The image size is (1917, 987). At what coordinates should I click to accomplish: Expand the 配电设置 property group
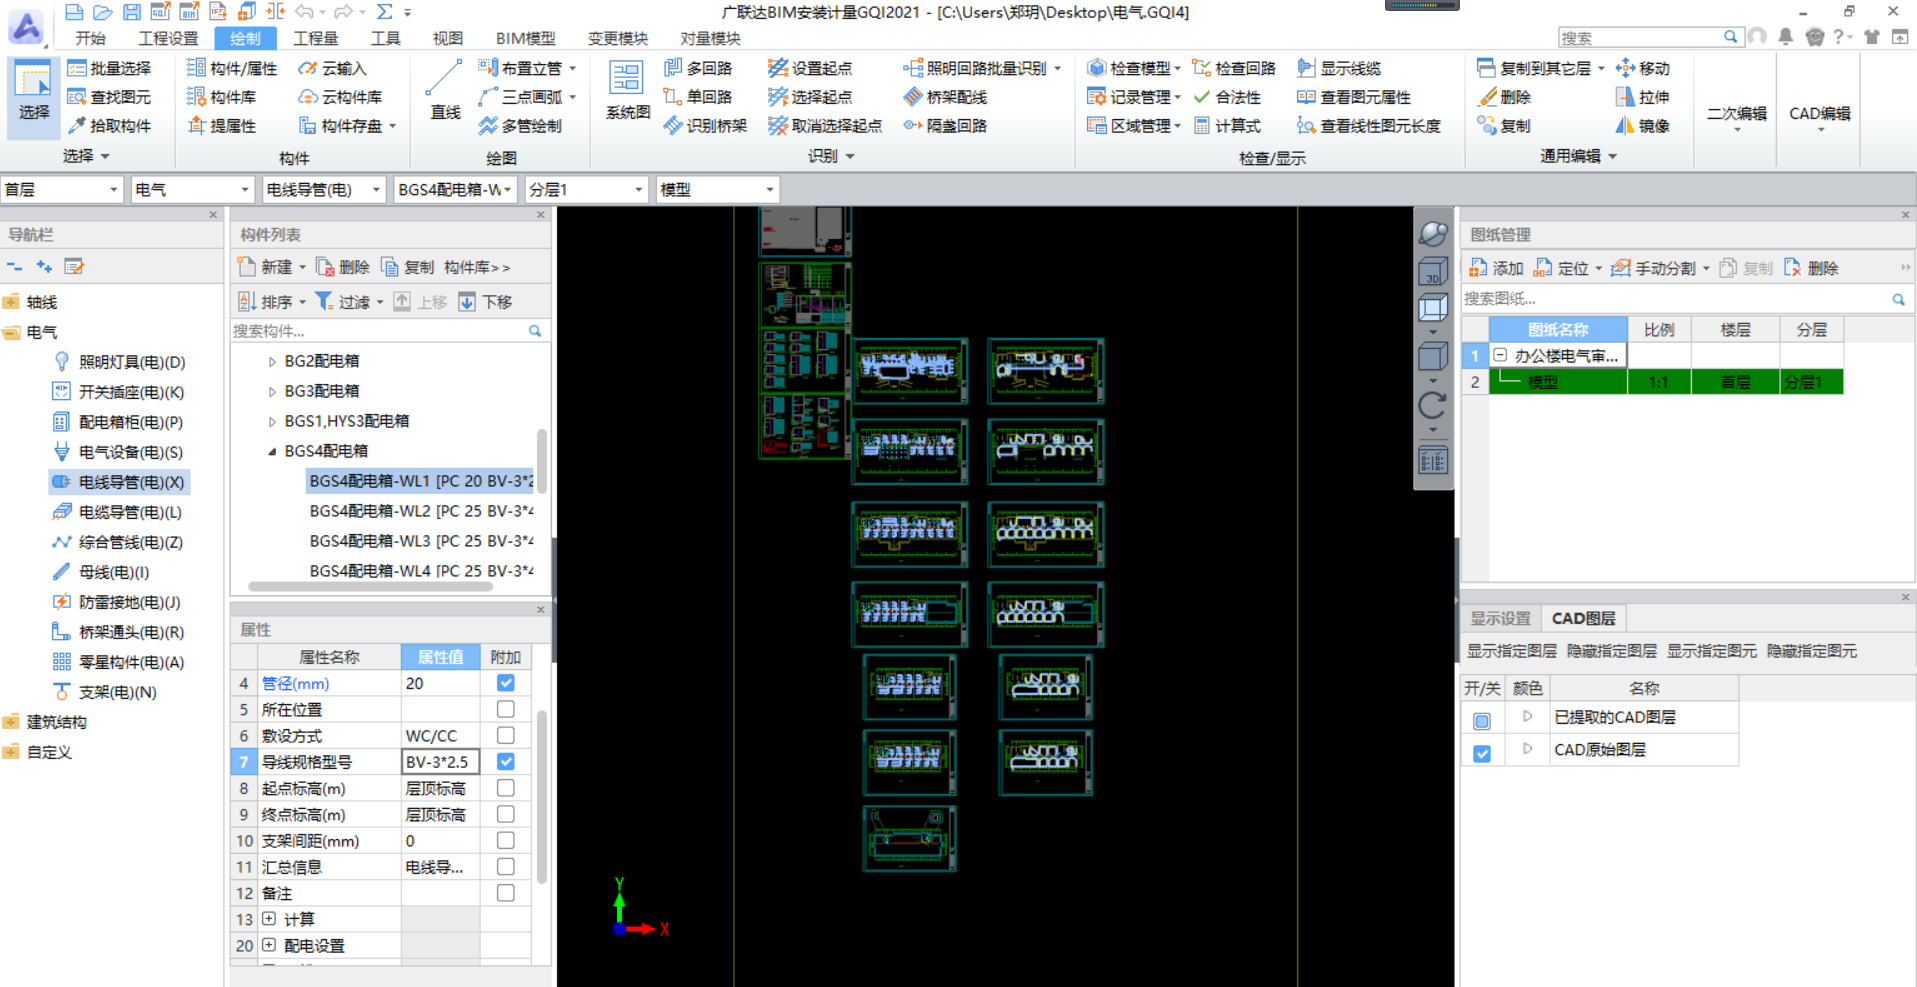tap(269, 944)
